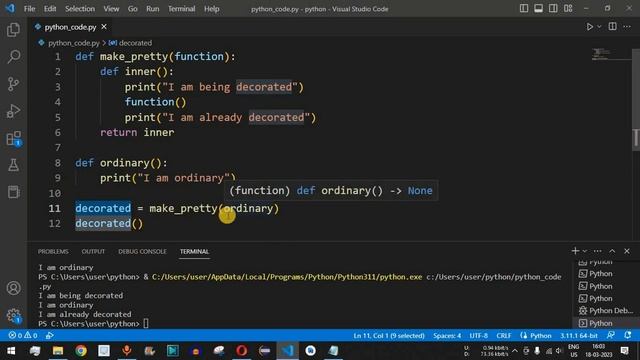Screen dimensions: 640x360
Task: Open Opera browser from taskbar
Action: (242, 351)
